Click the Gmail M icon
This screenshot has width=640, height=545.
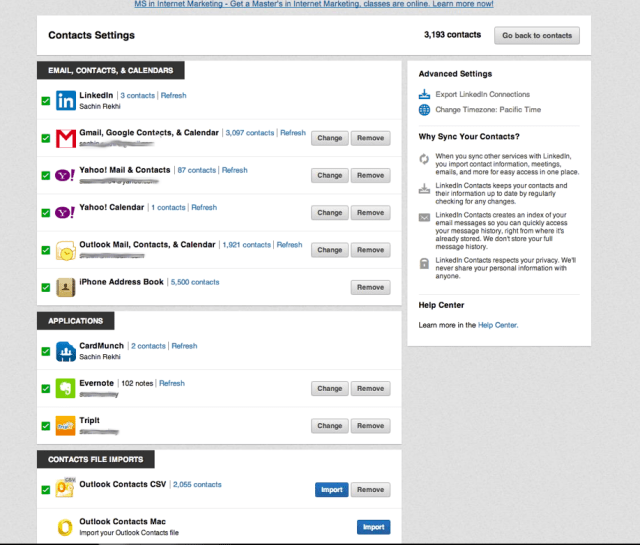65,138
